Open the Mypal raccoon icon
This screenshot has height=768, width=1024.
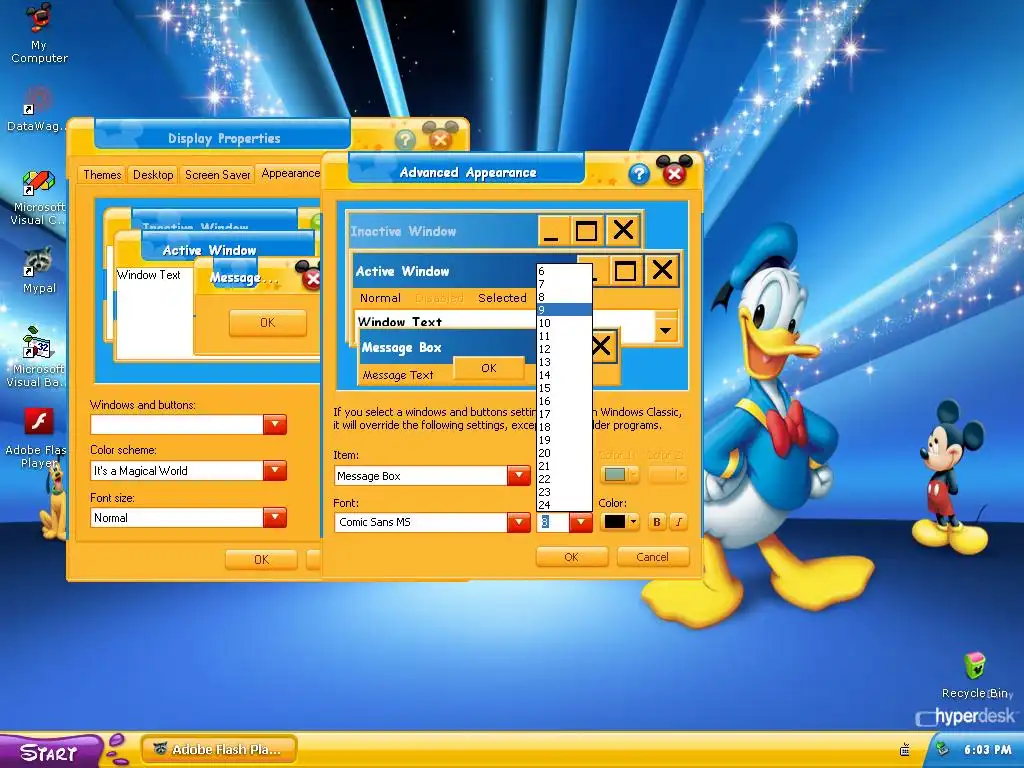(x=39, y=270)
